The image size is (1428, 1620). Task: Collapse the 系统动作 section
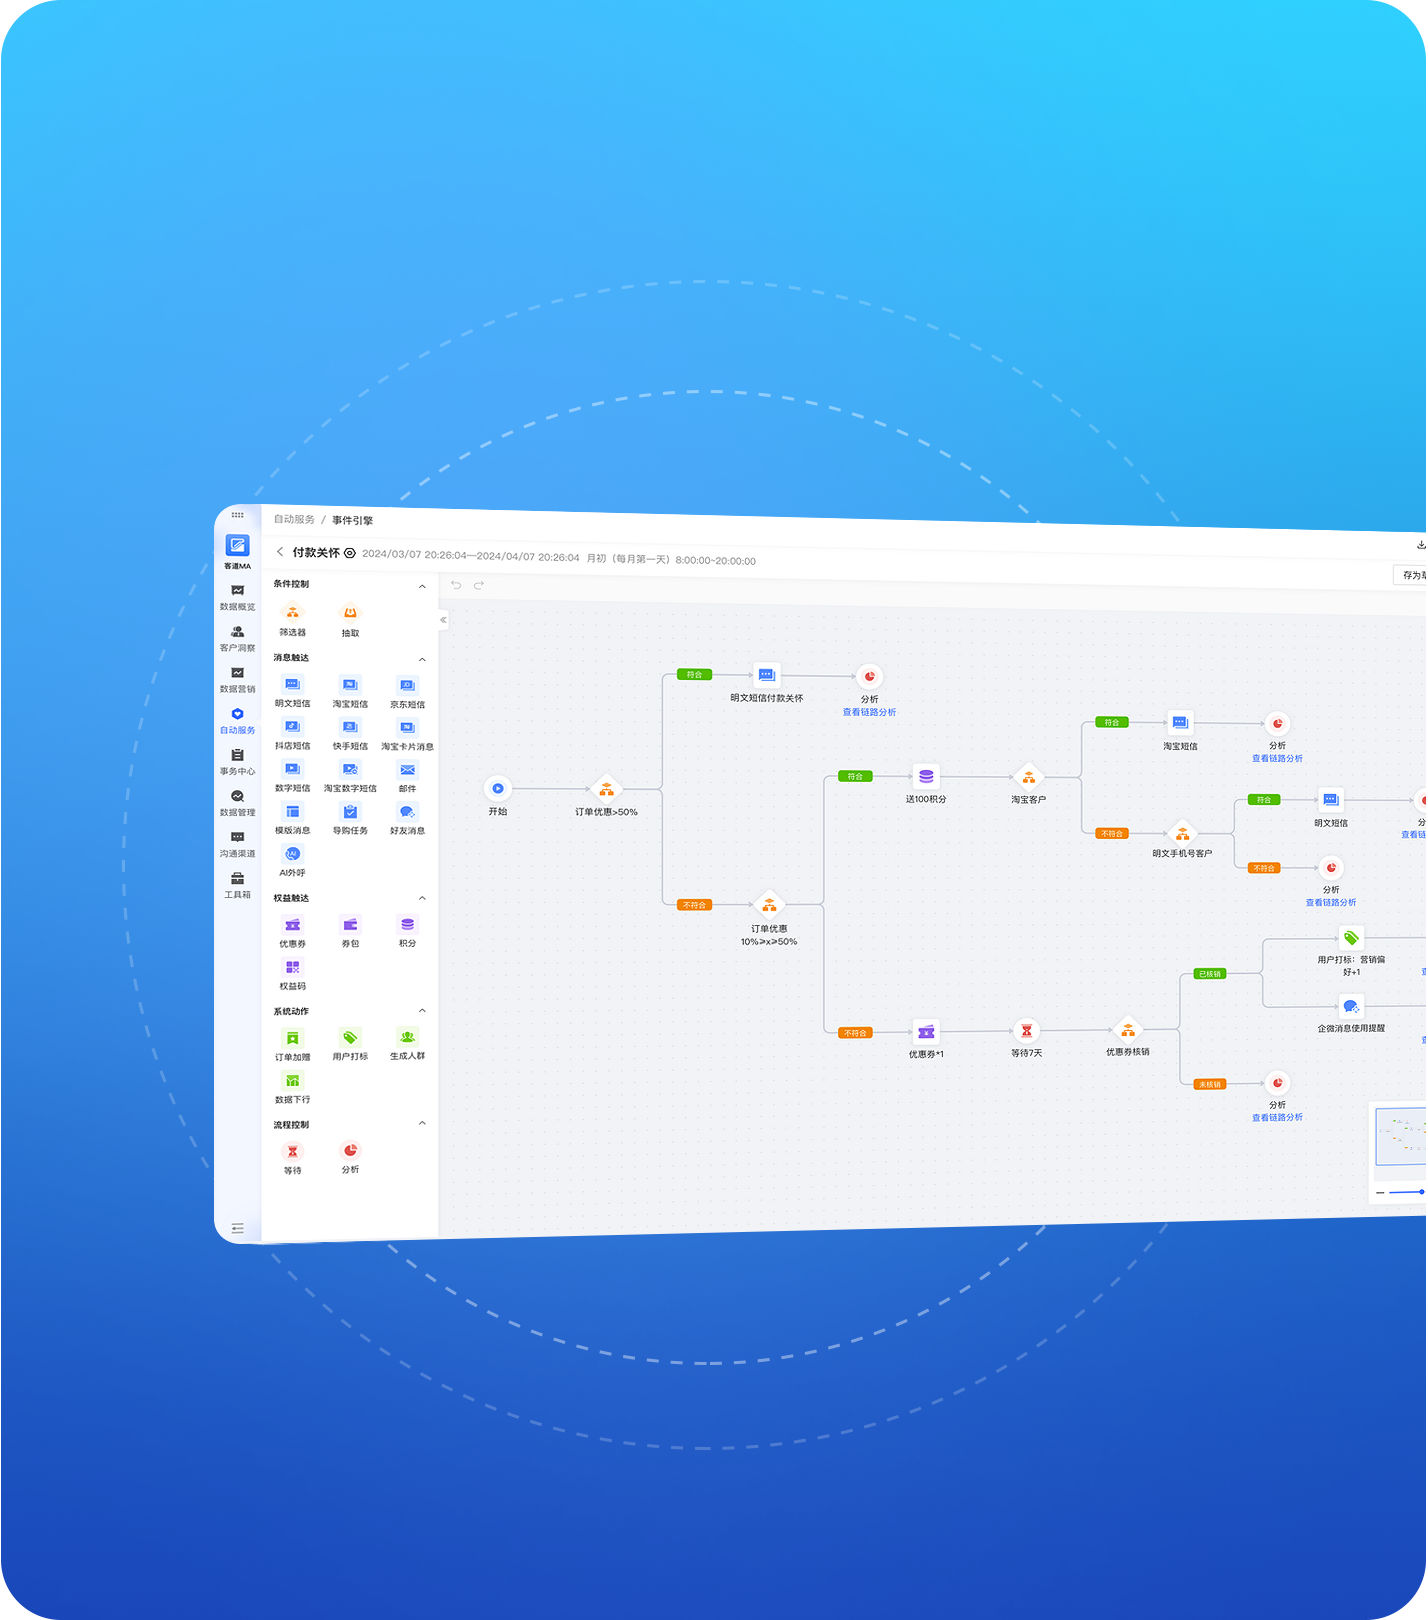[x=422, y=1011]
